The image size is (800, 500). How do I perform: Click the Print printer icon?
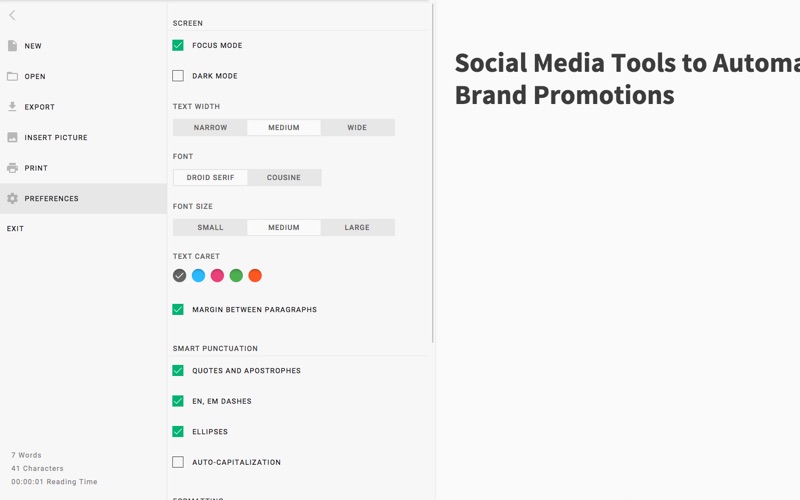tap(12, 168)
